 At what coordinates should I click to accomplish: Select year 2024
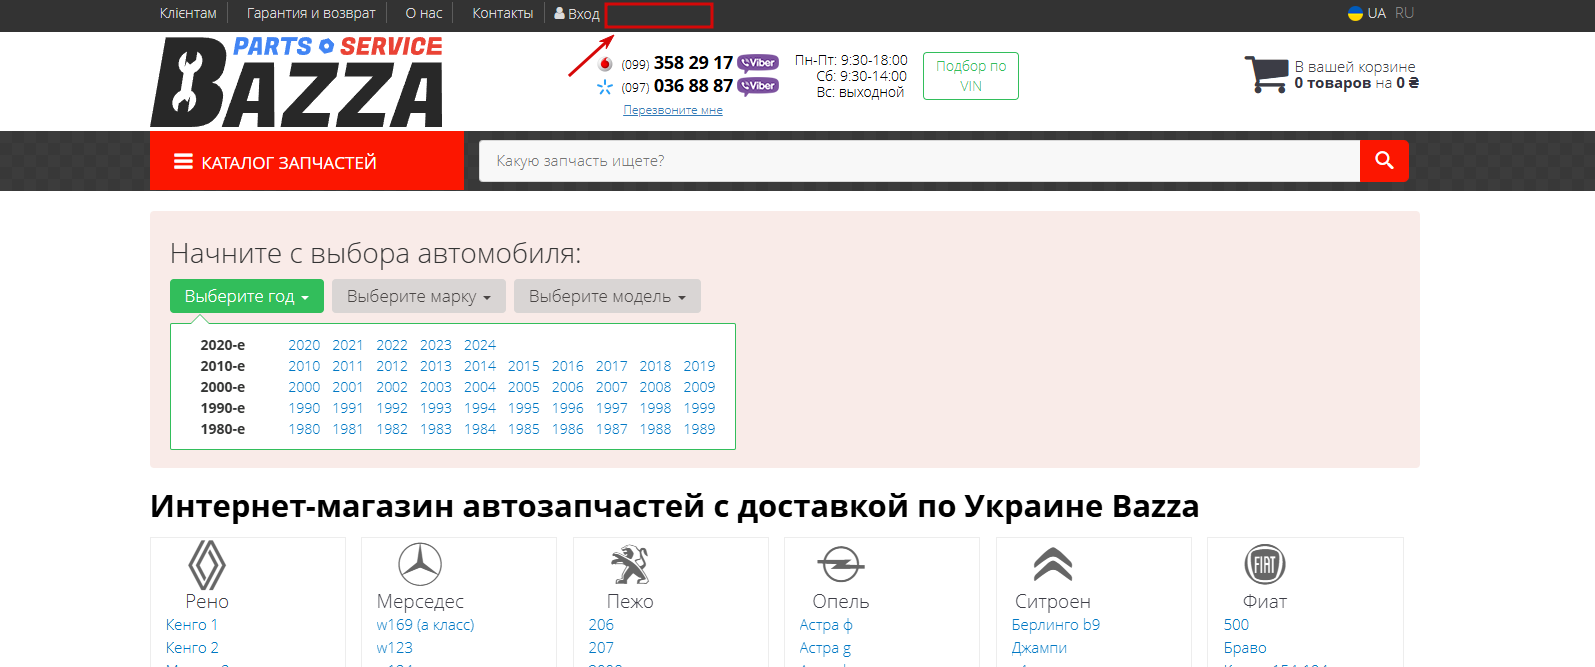pyautogui.click(x=480, y=345)
